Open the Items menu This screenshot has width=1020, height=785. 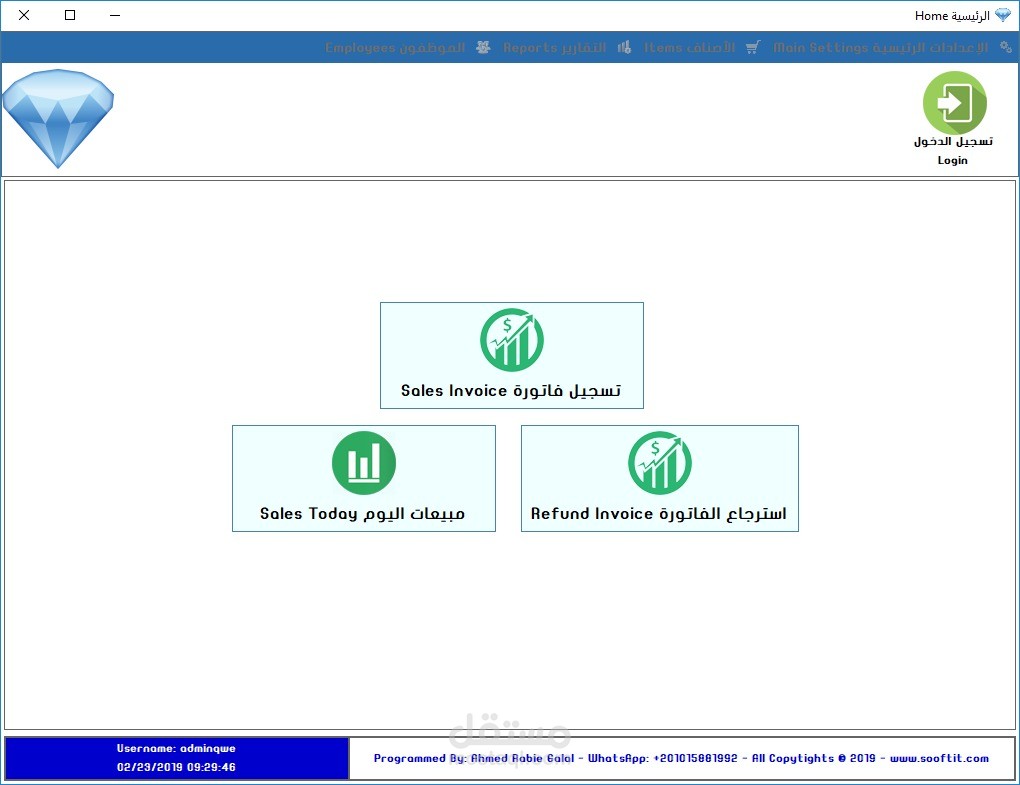pos(690,47)
